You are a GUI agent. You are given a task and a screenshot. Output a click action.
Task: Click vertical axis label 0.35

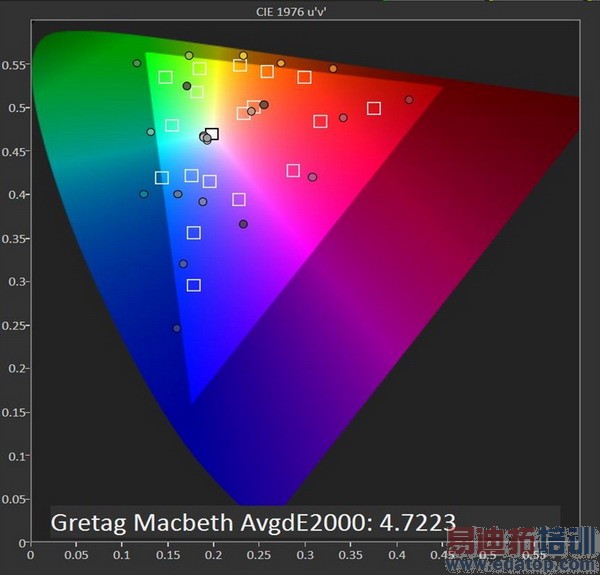click(13, 239)
